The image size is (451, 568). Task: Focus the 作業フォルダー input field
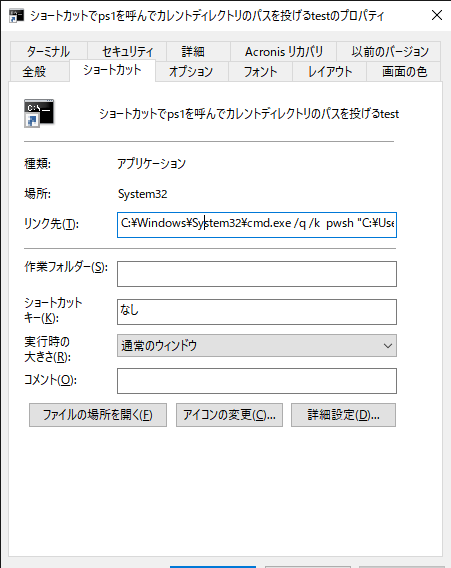coord(257,274)
